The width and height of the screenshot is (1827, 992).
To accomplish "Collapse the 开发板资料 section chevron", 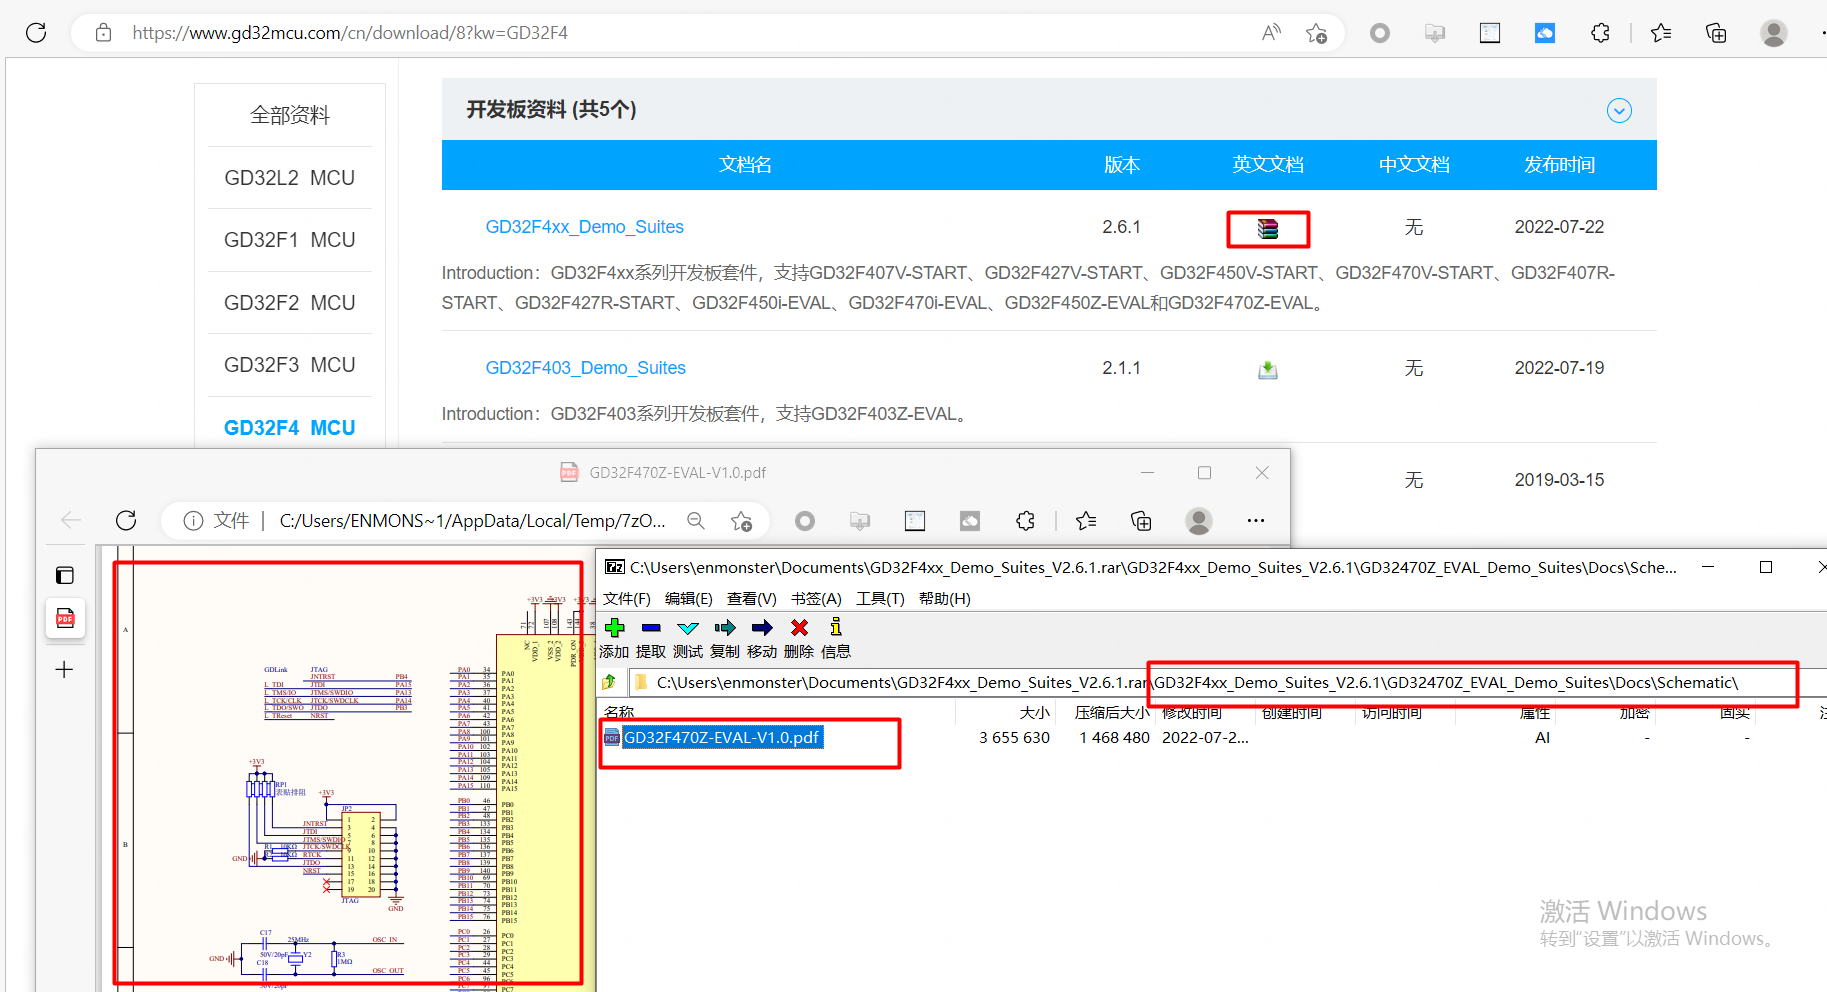I will point(1619,110).
